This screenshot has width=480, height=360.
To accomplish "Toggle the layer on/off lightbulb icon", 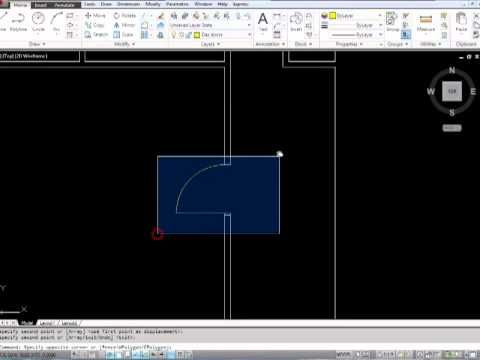I will click(x=174, y=35).
